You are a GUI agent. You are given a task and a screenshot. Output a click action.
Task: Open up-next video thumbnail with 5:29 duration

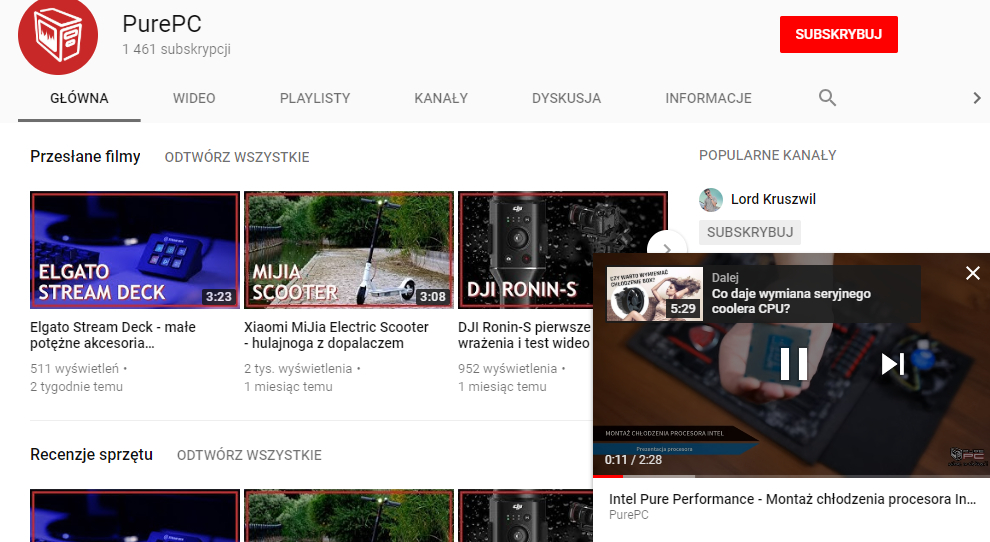click(655, 294)
